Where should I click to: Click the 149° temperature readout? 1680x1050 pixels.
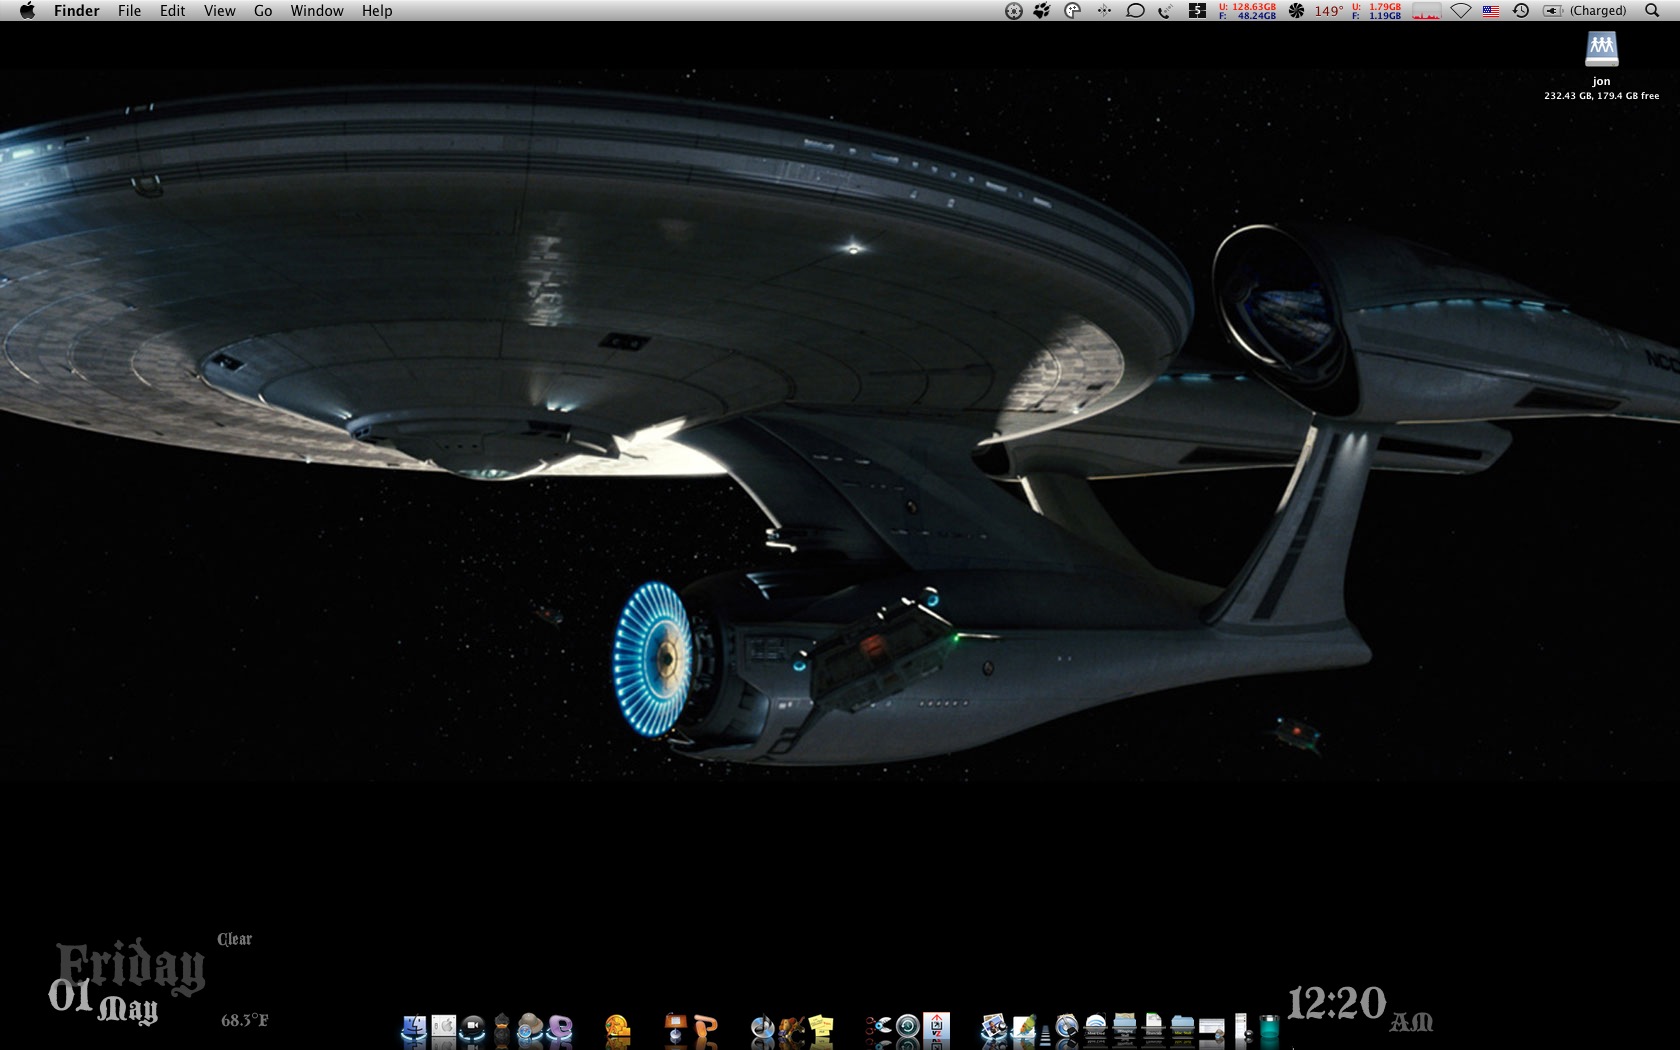[1329, 11]
